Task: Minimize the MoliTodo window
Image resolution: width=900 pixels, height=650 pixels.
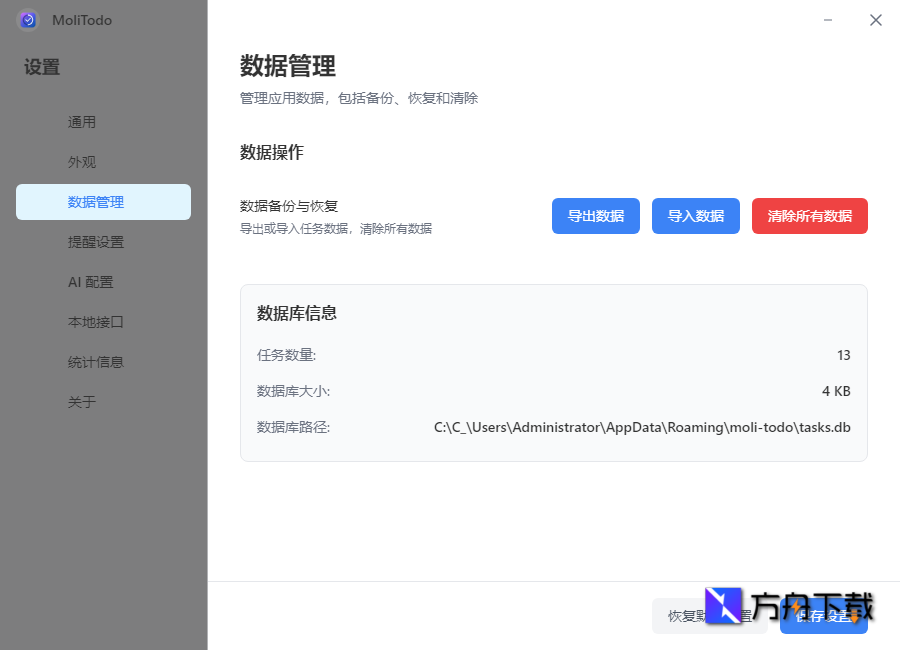Action: tap(827, 19)
